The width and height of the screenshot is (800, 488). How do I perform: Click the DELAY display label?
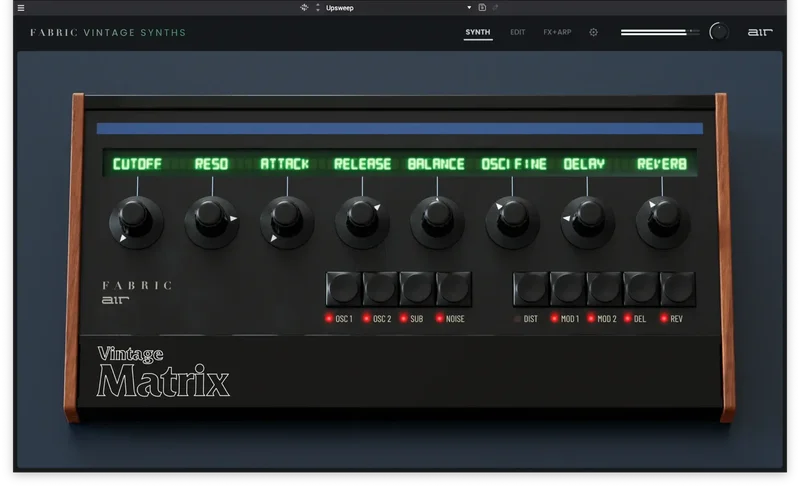click(x=584, y=164)
